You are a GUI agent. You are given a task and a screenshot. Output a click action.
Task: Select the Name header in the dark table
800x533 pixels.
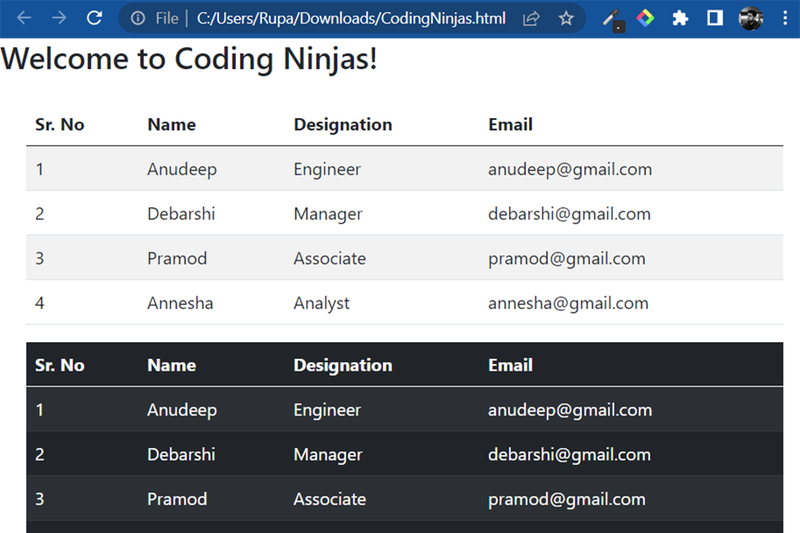[x=171, y=365]
